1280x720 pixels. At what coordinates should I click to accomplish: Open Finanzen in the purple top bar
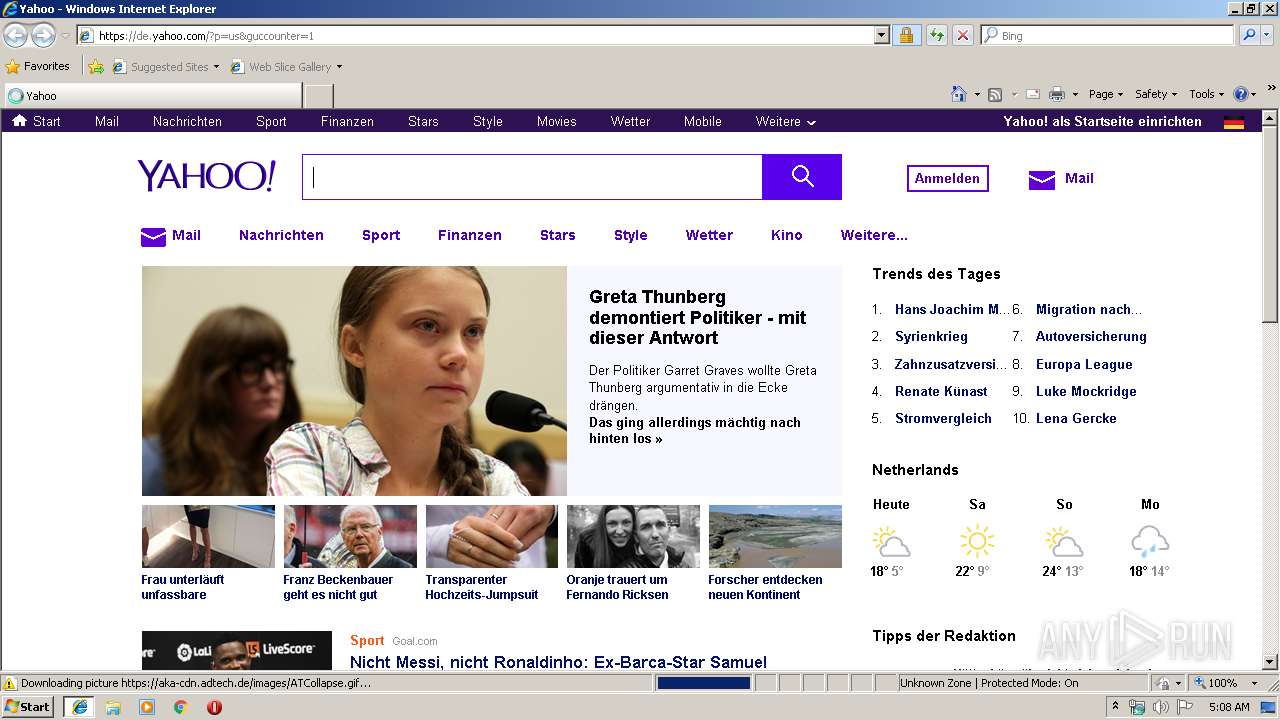pos(347,122)
